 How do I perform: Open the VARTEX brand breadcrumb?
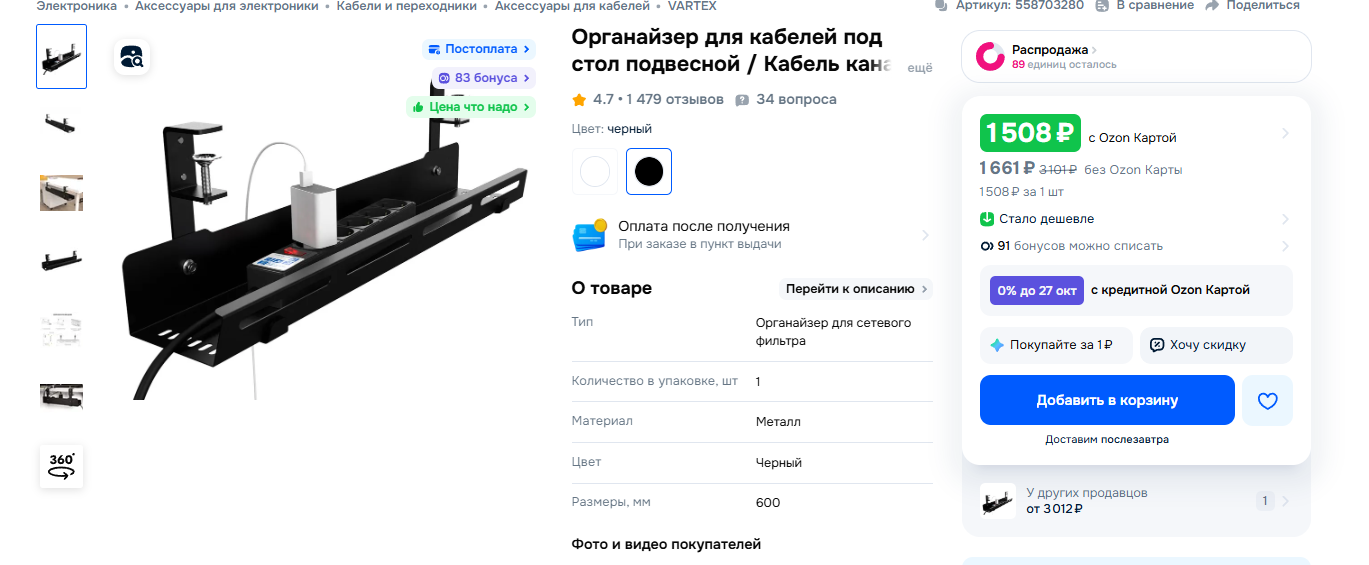[x=692, y=6]
